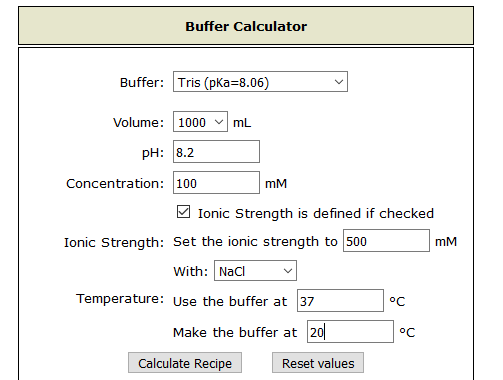503x380 pixels.
Task: Open the Buffer type dropdown
Action: [260, 82]
